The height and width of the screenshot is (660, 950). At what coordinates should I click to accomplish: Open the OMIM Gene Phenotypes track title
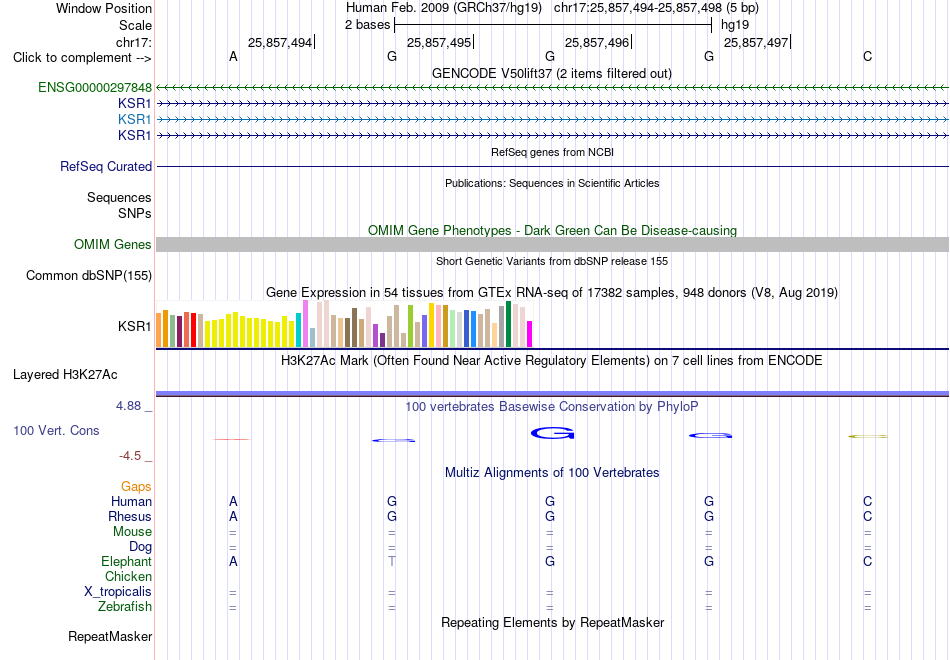point(552,230)
